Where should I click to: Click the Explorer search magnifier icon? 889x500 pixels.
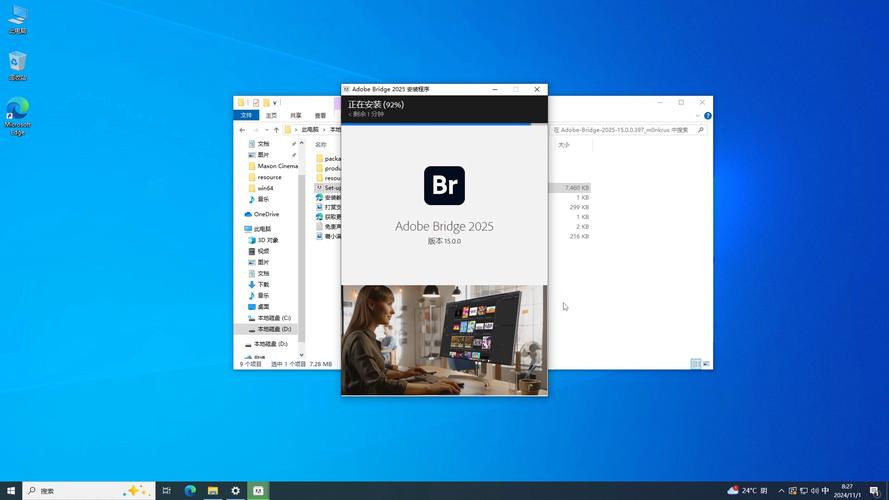click(701, 130)
